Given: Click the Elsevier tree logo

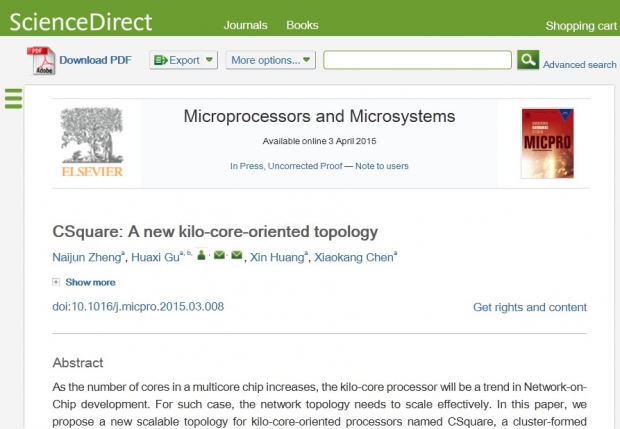Looking at the screenshot, I should (92, 142).
